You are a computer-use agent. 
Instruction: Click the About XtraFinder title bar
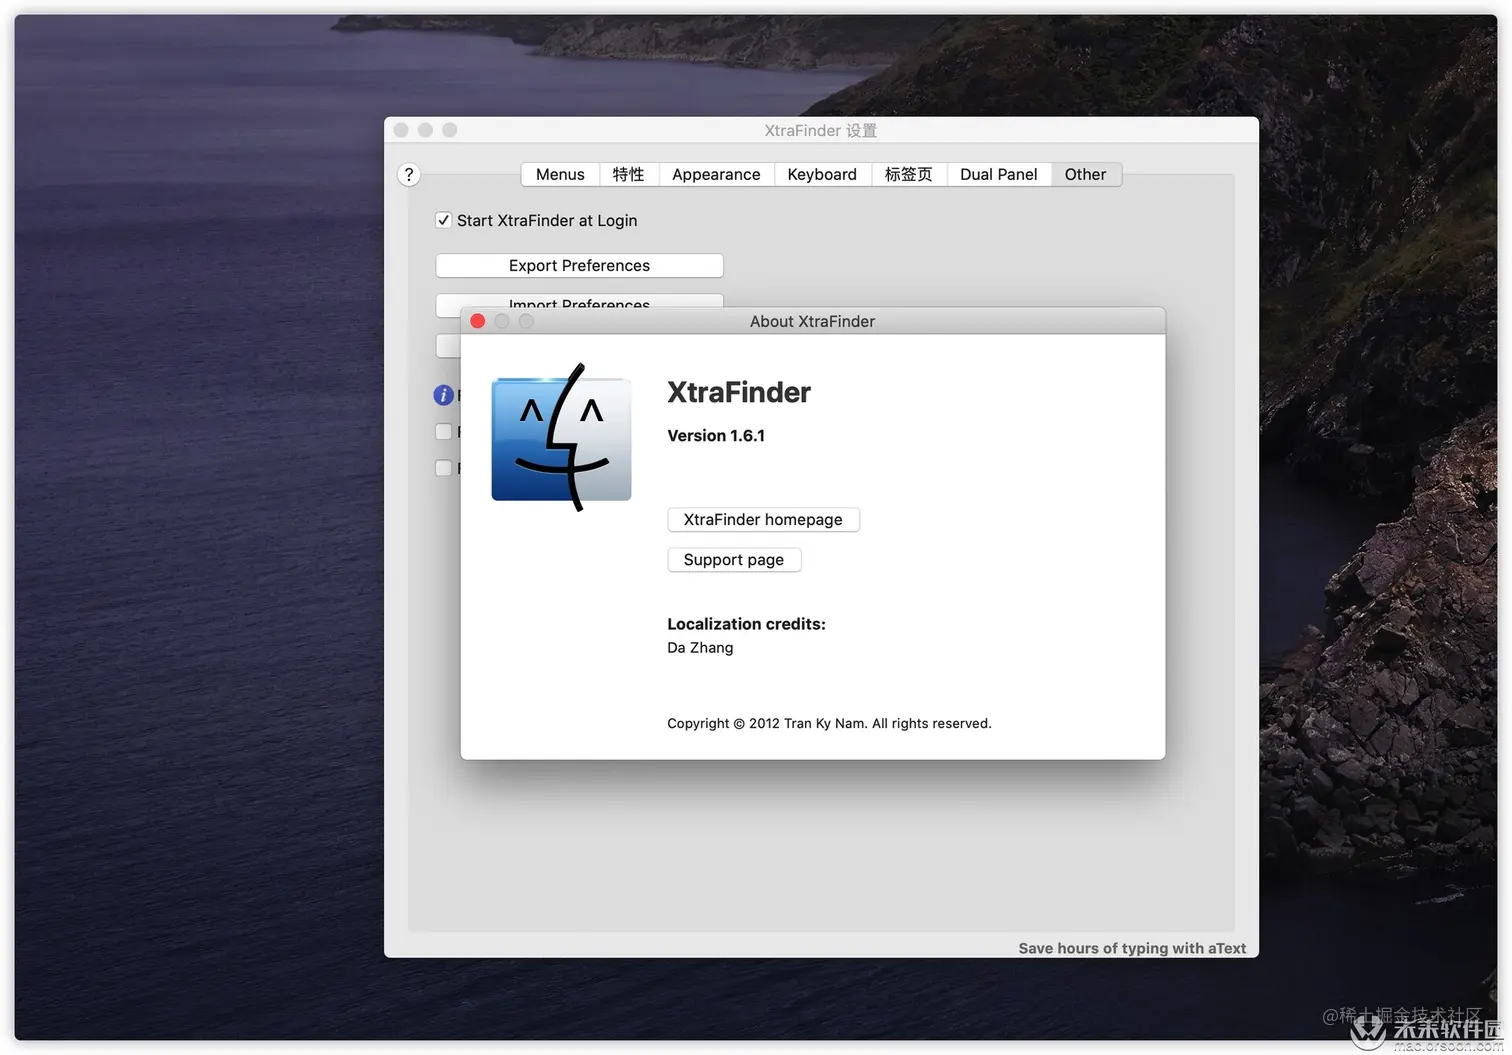(812, 321)
